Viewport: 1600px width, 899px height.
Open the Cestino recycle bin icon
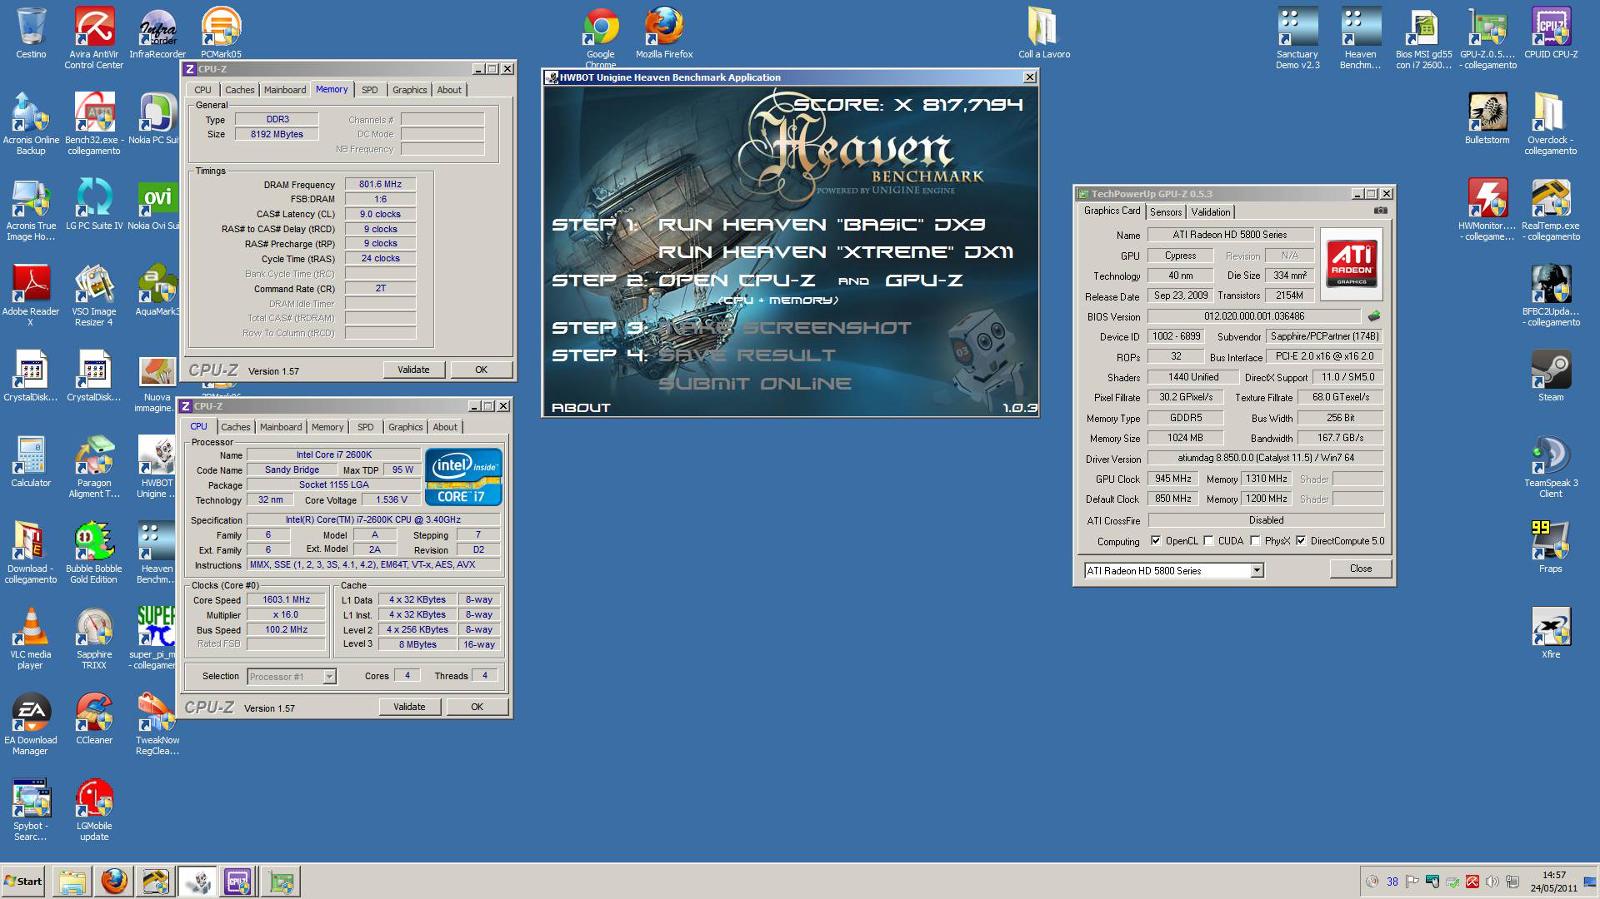click(x=31, y=33)
